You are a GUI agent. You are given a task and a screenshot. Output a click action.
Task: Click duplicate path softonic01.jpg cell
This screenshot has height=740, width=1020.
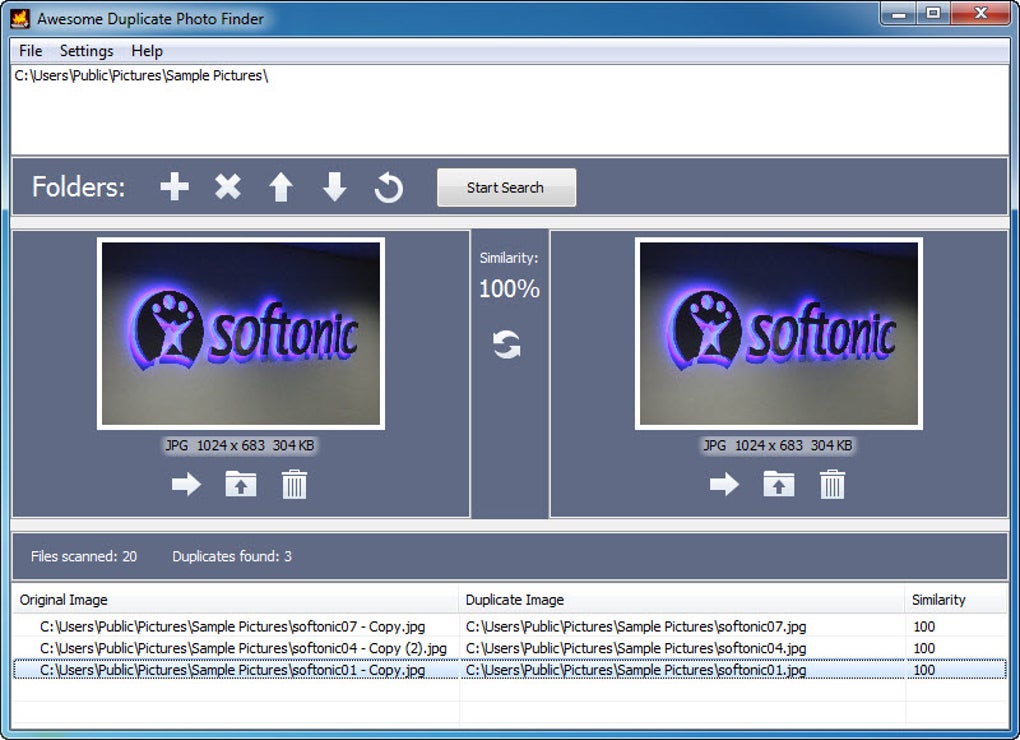tap(636, 670)
